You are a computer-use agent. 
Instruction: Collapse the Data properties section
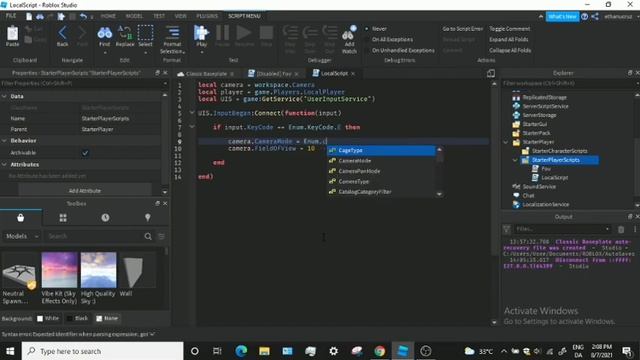(x=4, y=96)
